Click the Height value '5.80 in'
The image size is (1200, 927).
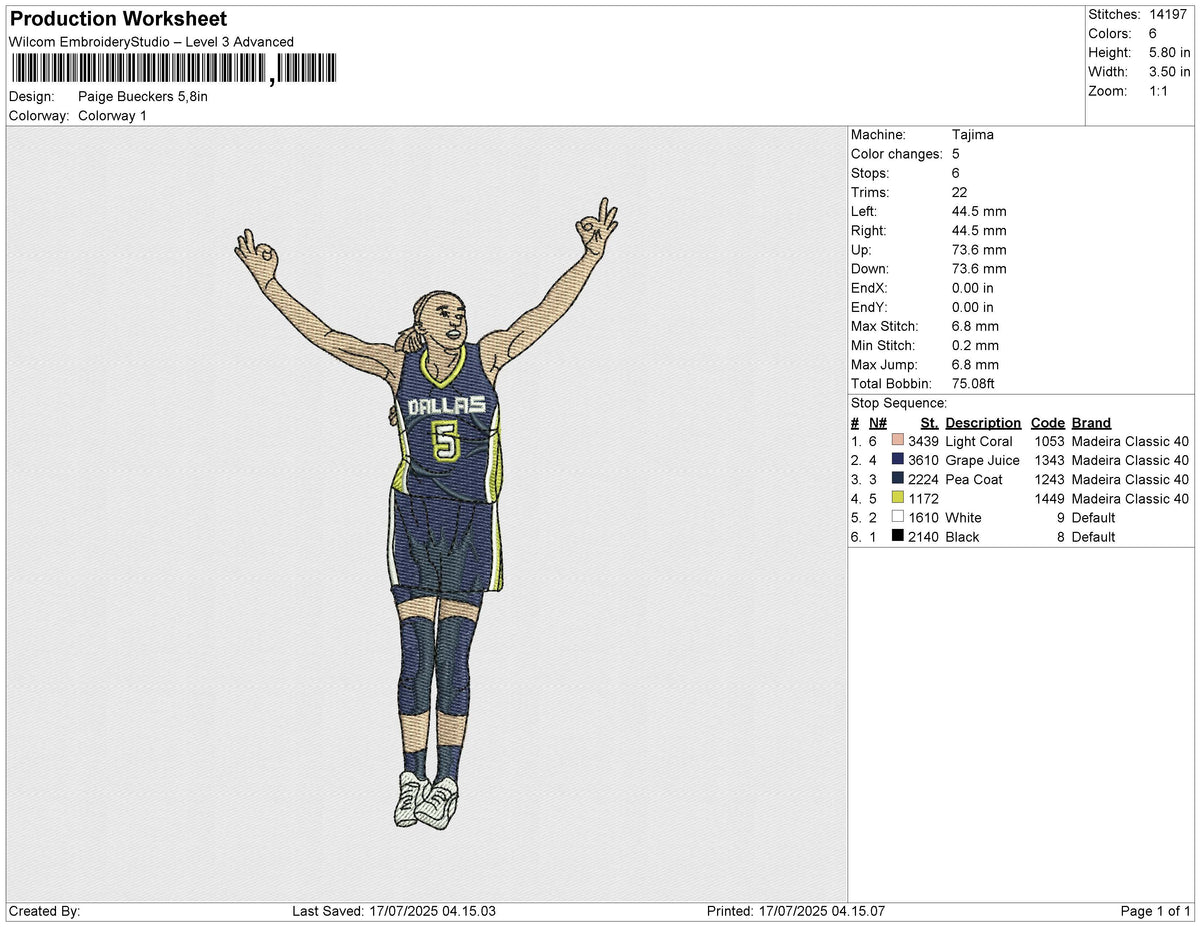click(1169, 52)
